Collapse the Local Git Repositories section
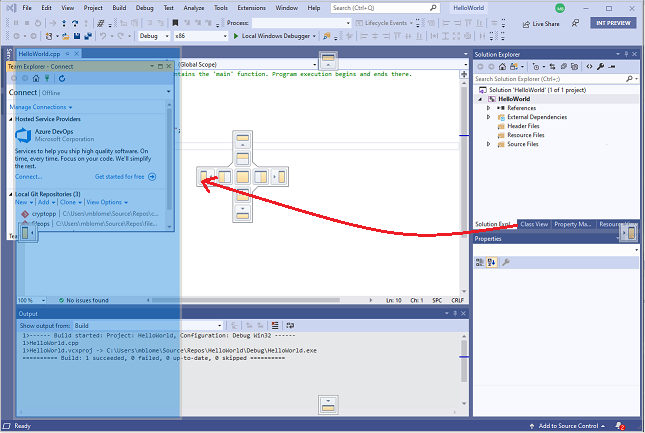This screenshot has height=433, width=645. (x=11, y=194)
